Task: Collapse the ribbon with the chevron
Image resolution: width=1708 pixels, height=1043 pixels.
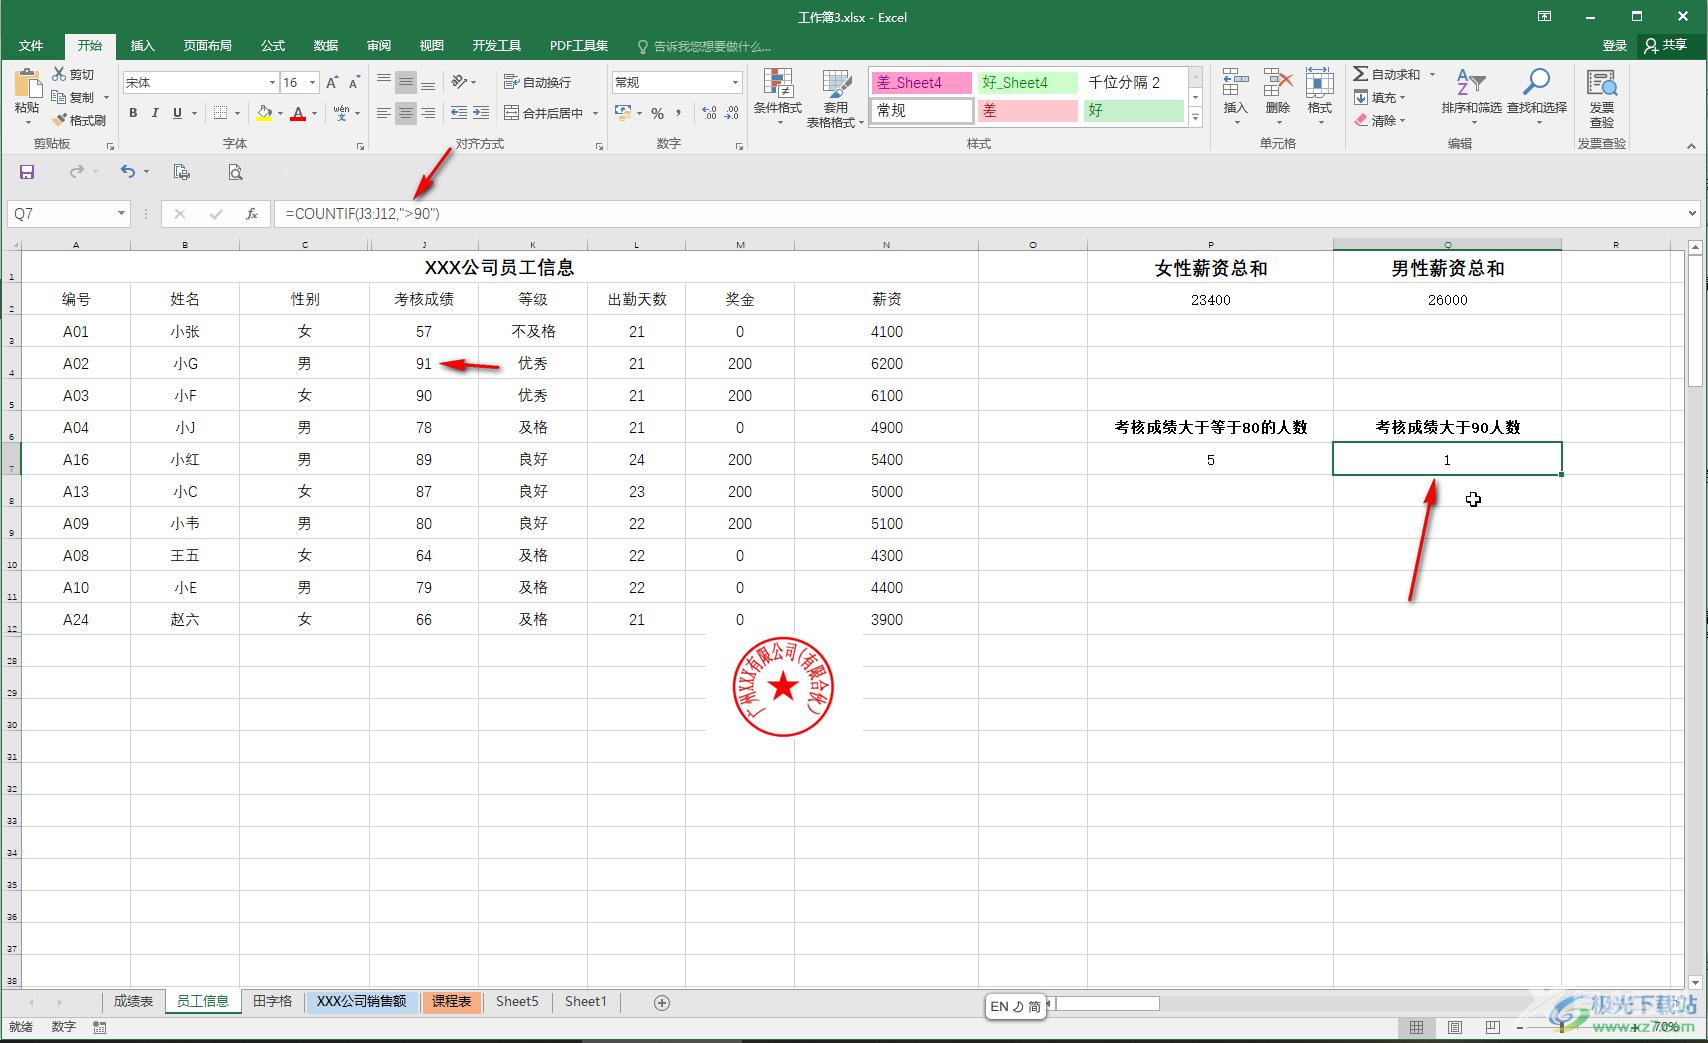Action: pyautogui.click(x=1691, y=146)
